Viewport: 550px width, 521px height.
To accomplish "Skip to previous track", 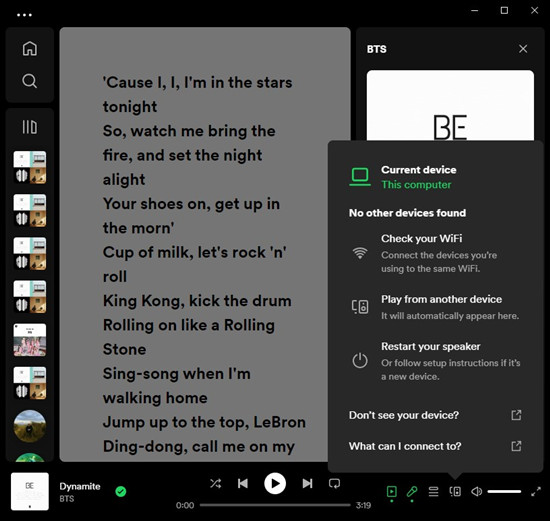I will pos(243,483).
